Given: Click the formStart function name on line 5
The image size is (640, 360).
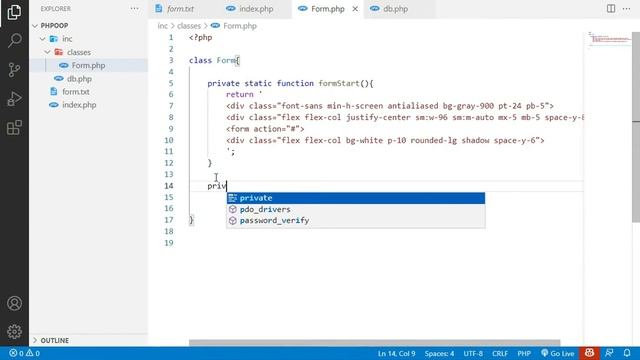Looking at the screenshot, I should coord(339,83).
